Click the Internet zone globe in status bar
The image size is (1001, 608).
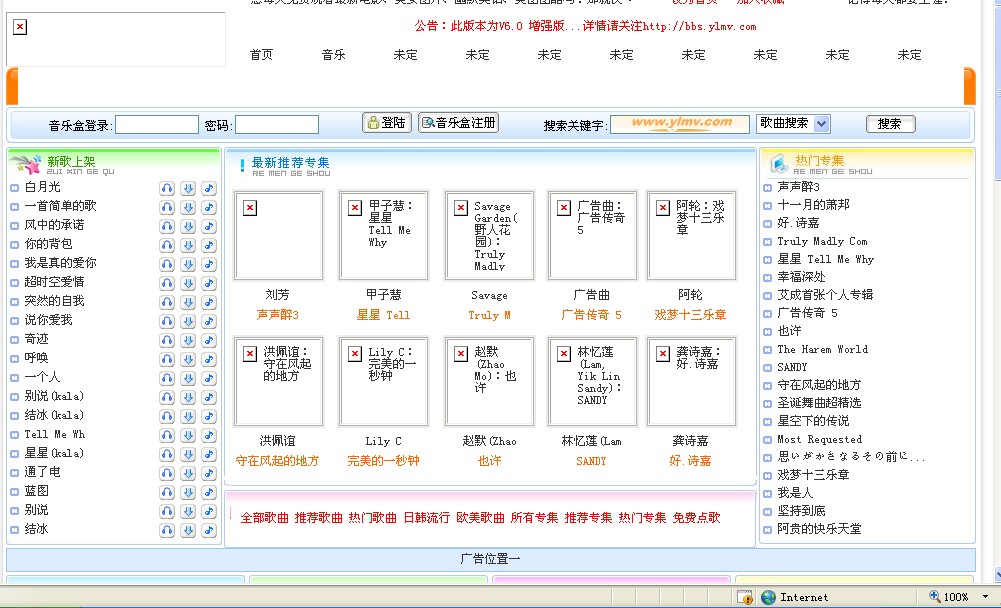pyautogui.click(x=768, y=597)
